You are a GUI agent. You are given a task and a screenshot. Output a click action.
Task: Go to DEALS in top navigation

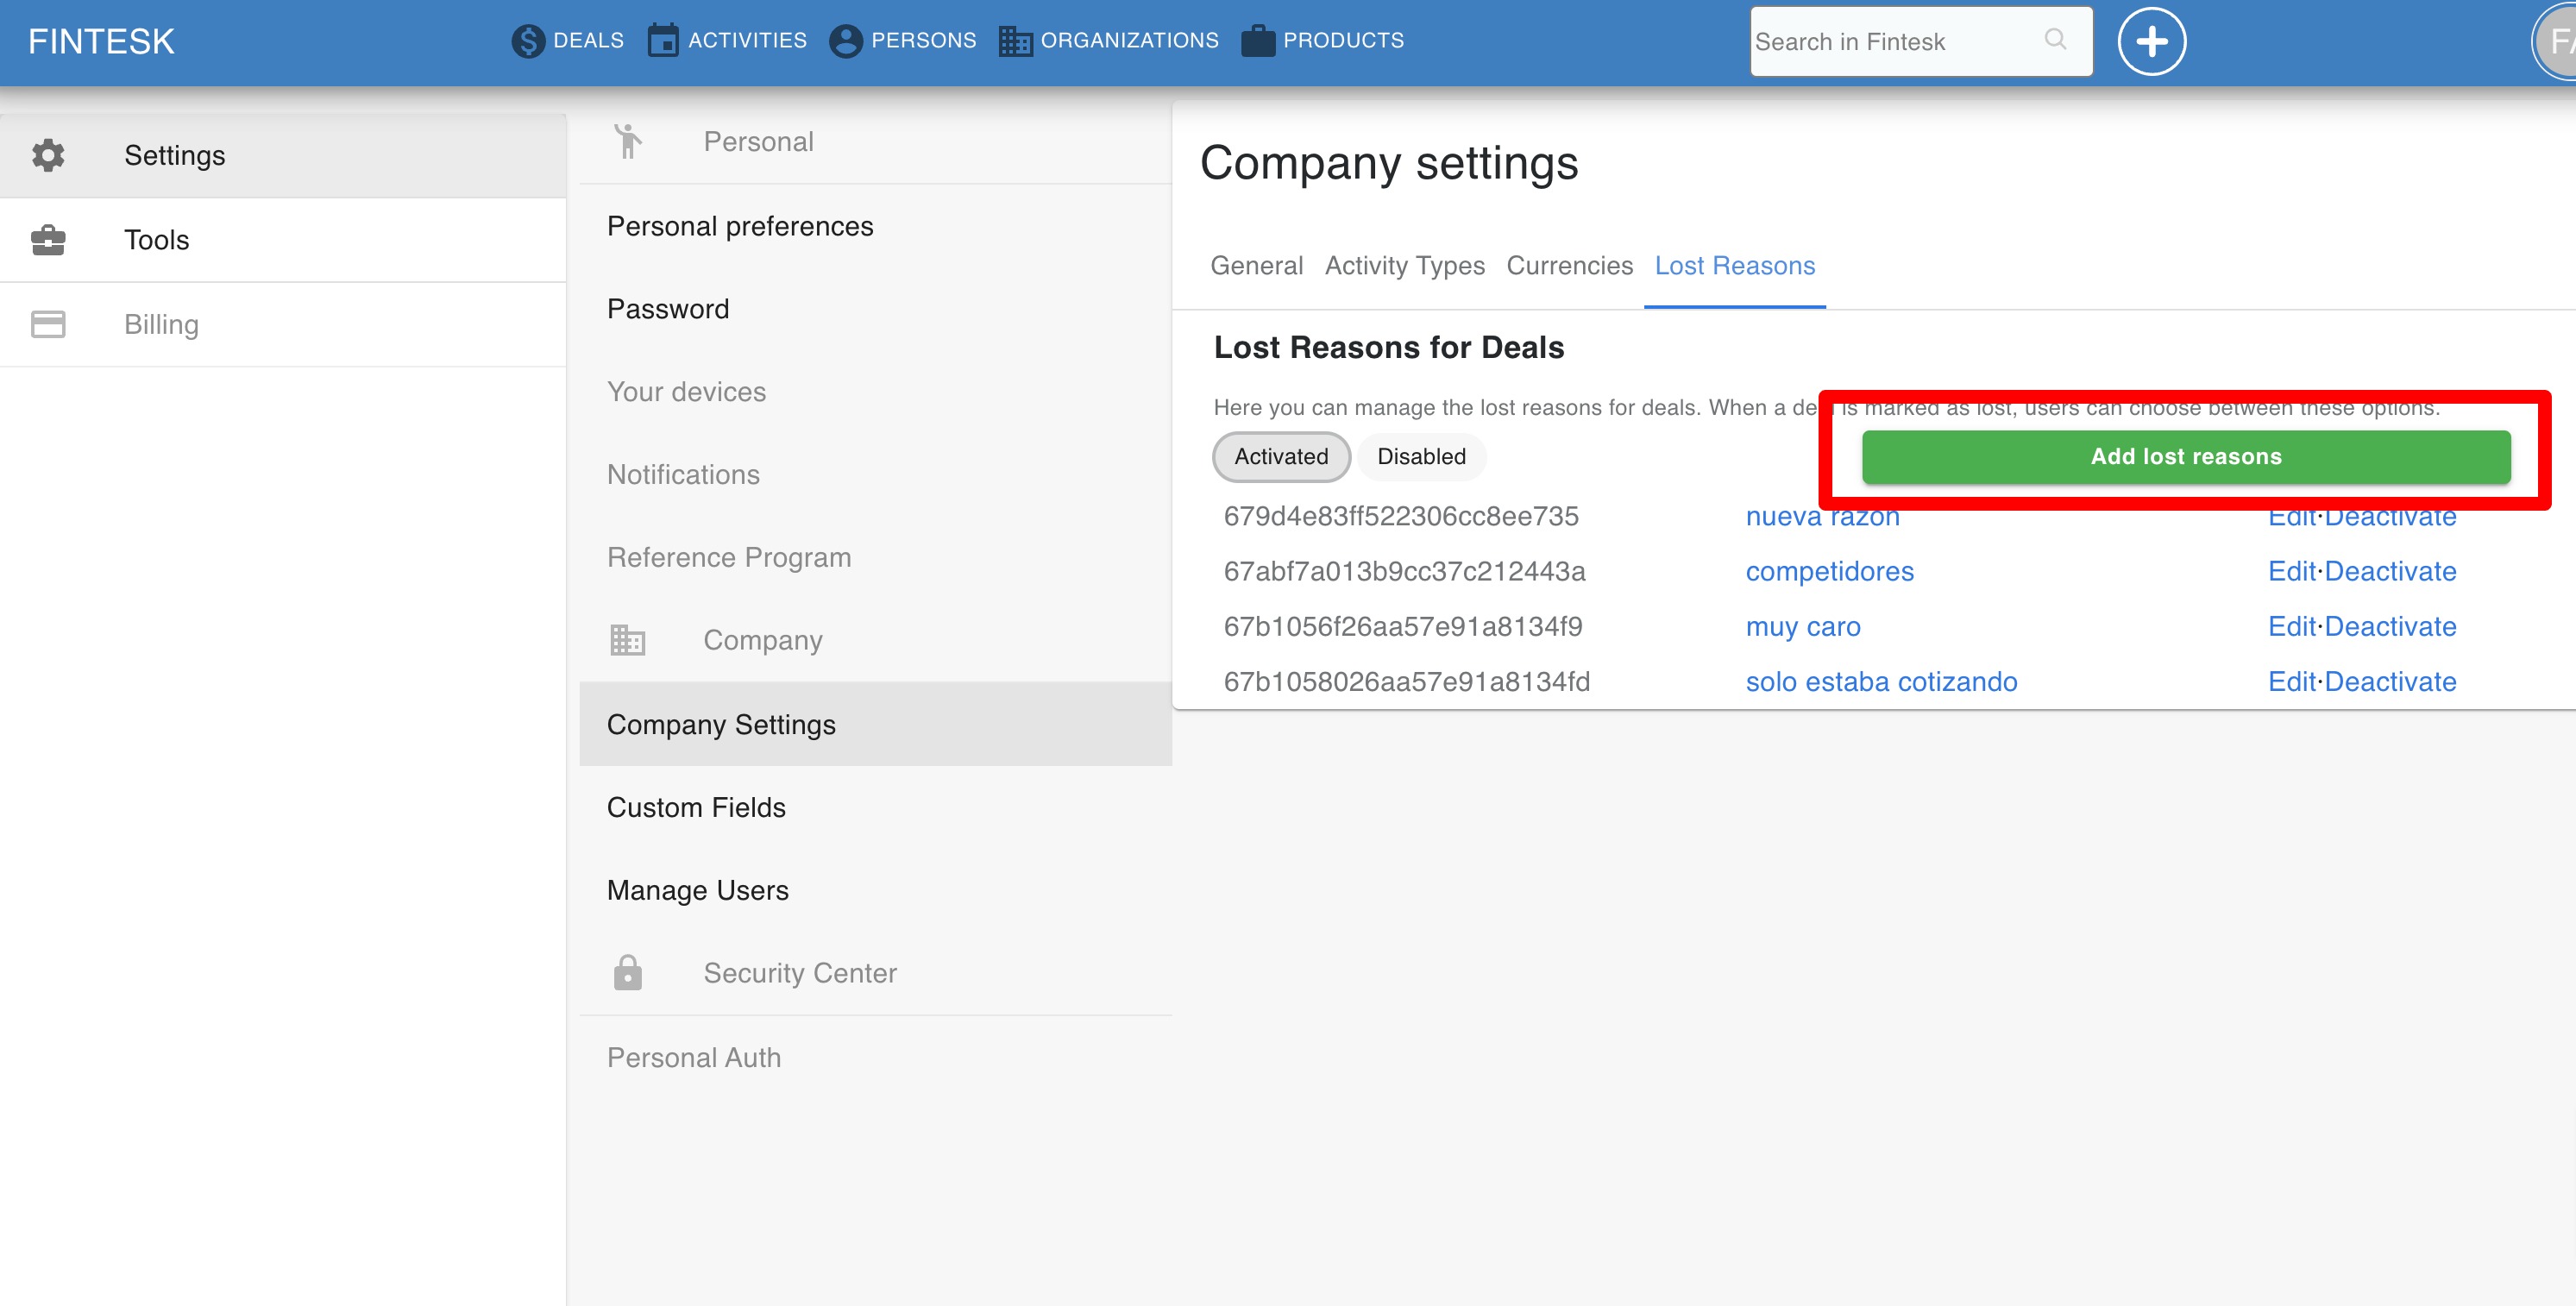point(588,41)
